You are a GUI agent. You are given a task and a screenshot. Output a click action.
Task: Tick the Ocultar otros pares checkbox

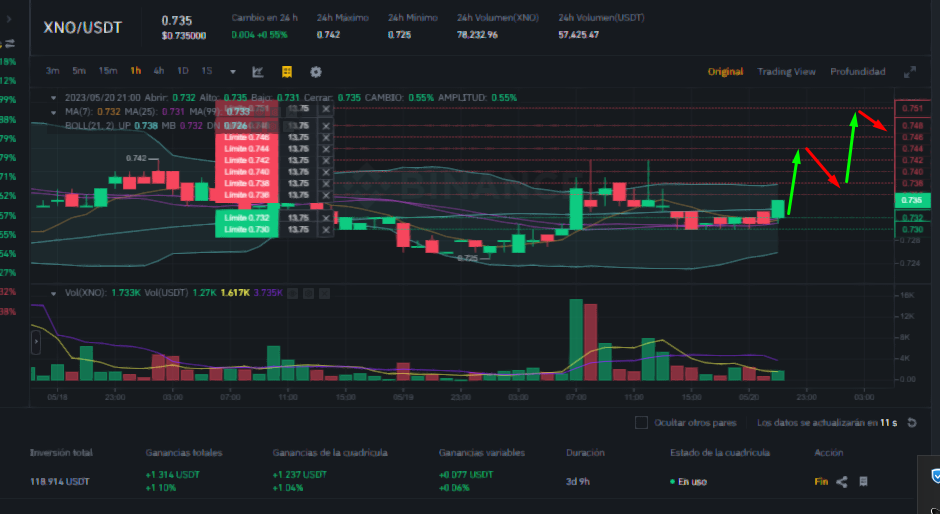click(x=641, y=423)
